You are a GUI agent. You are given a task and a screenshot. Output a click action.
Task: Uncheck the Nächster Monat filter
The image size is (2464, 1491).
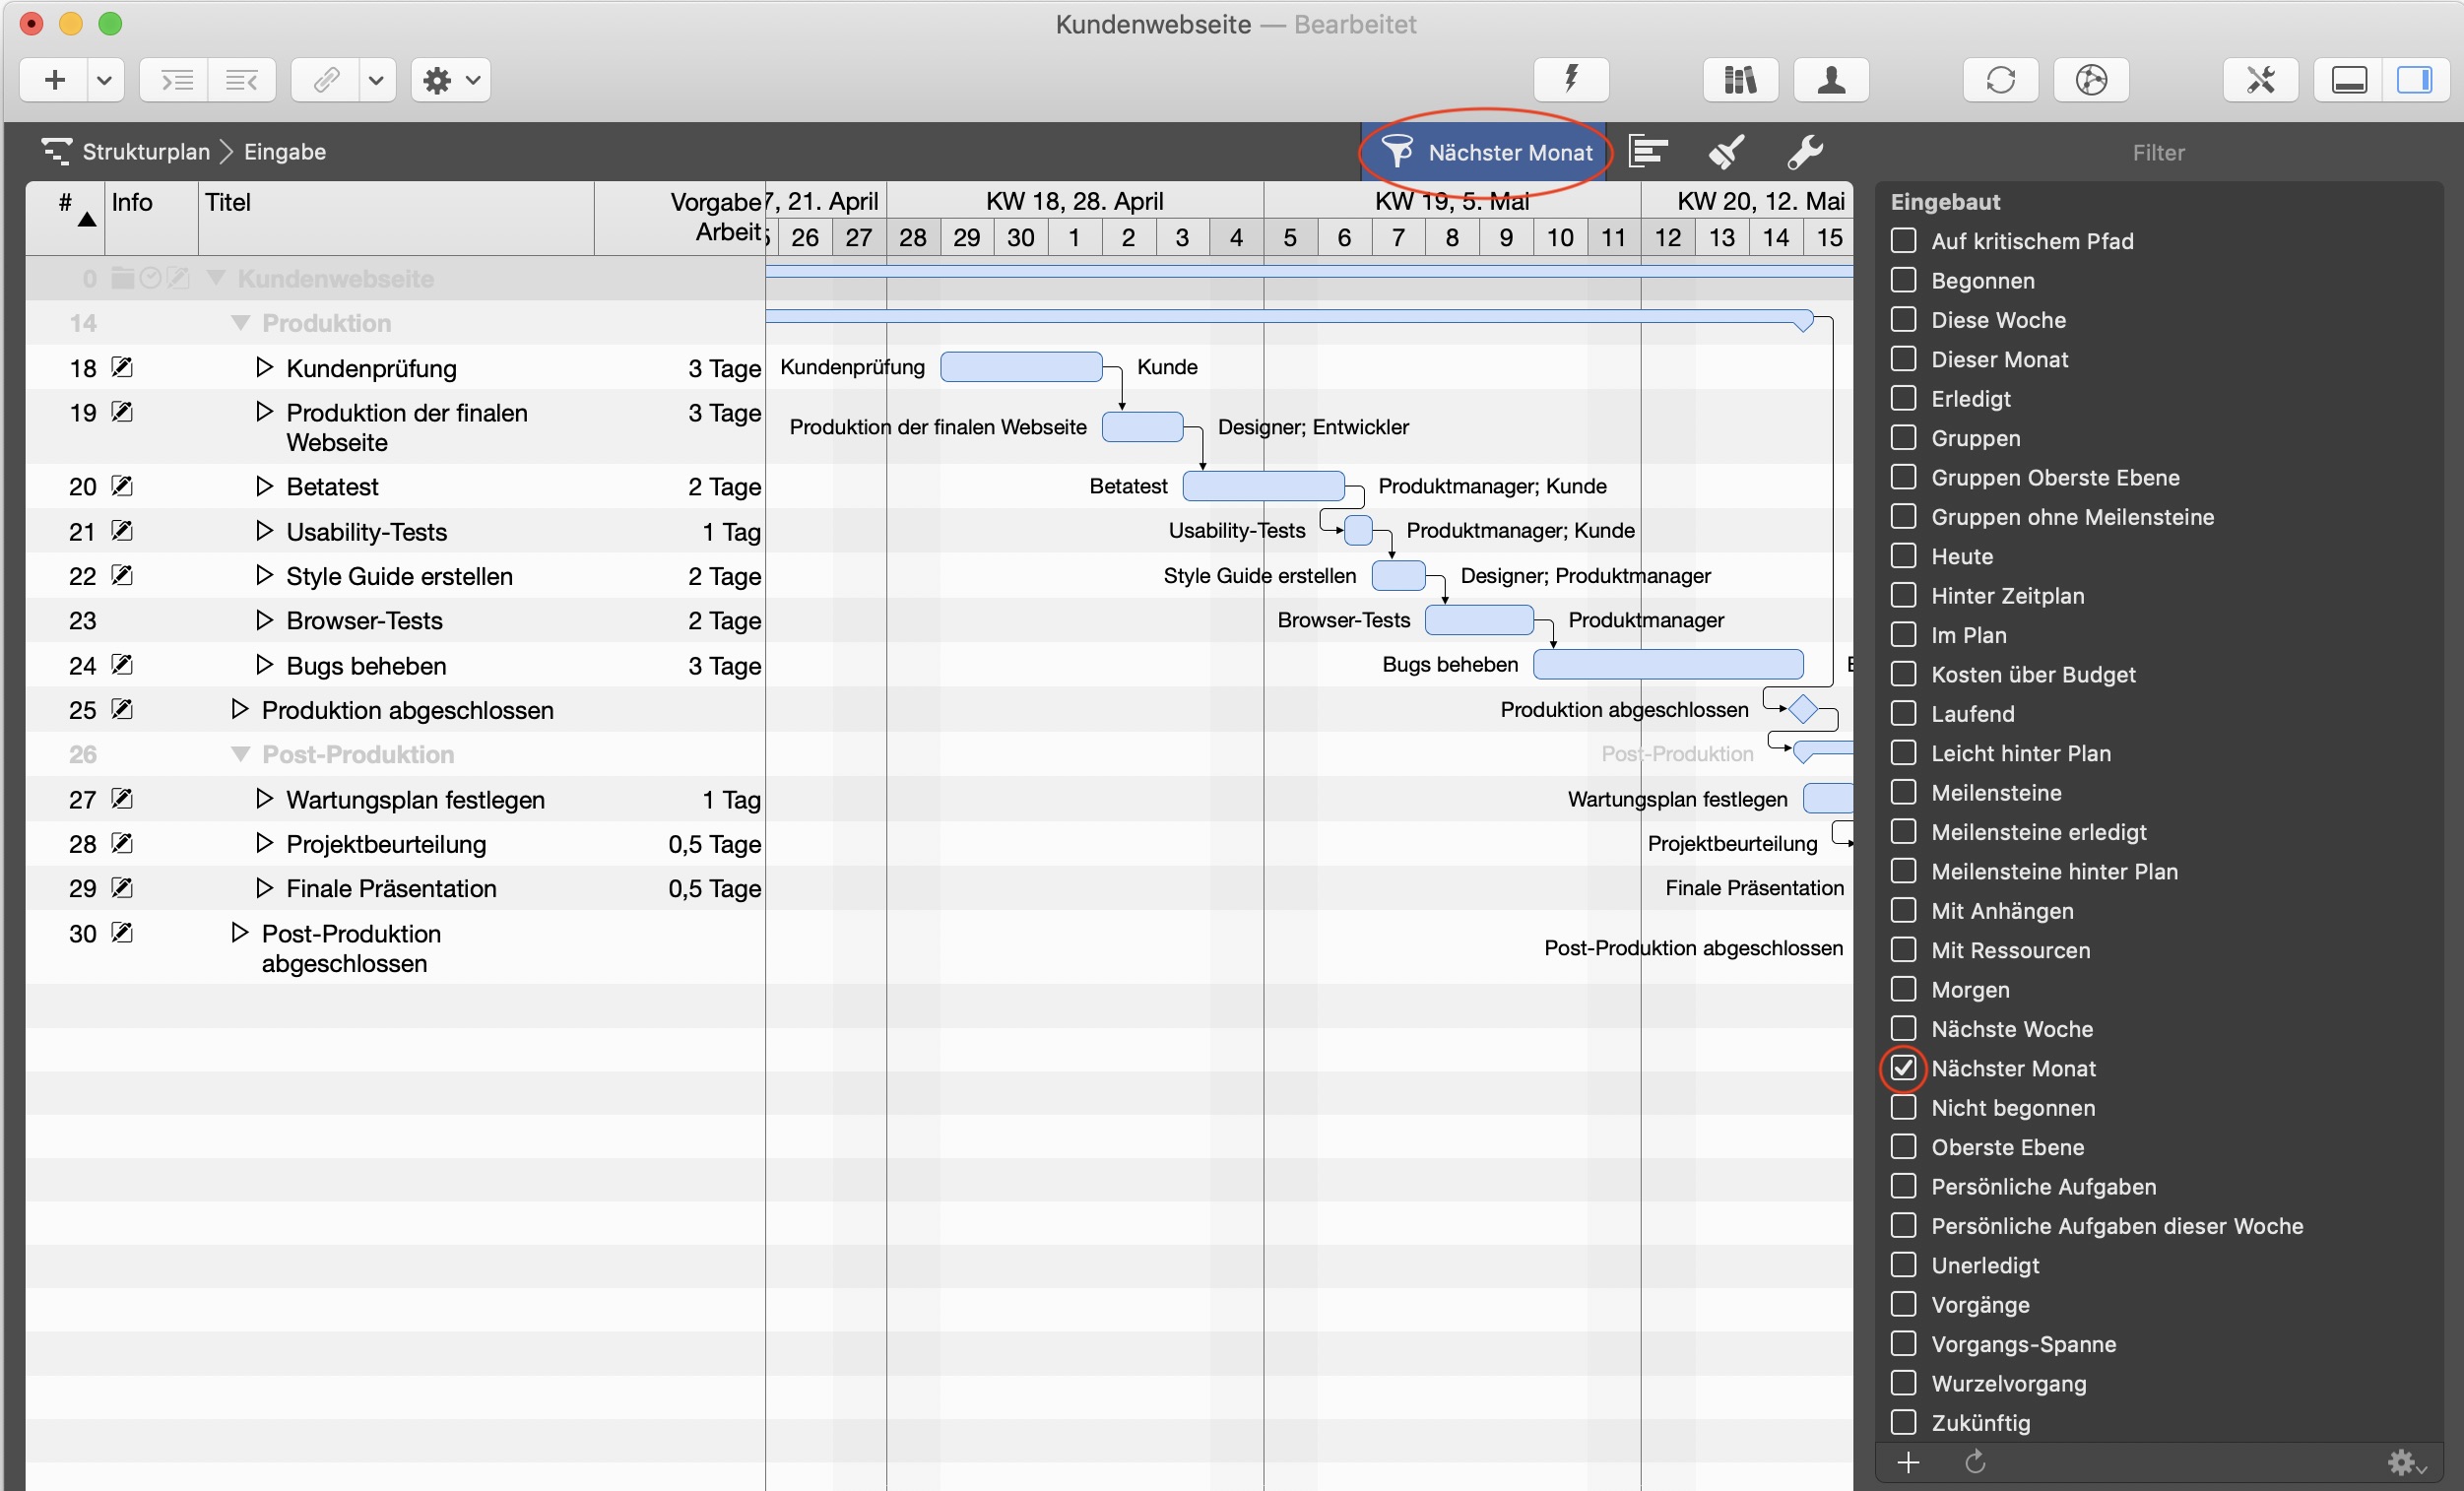click(1903, 1068)
